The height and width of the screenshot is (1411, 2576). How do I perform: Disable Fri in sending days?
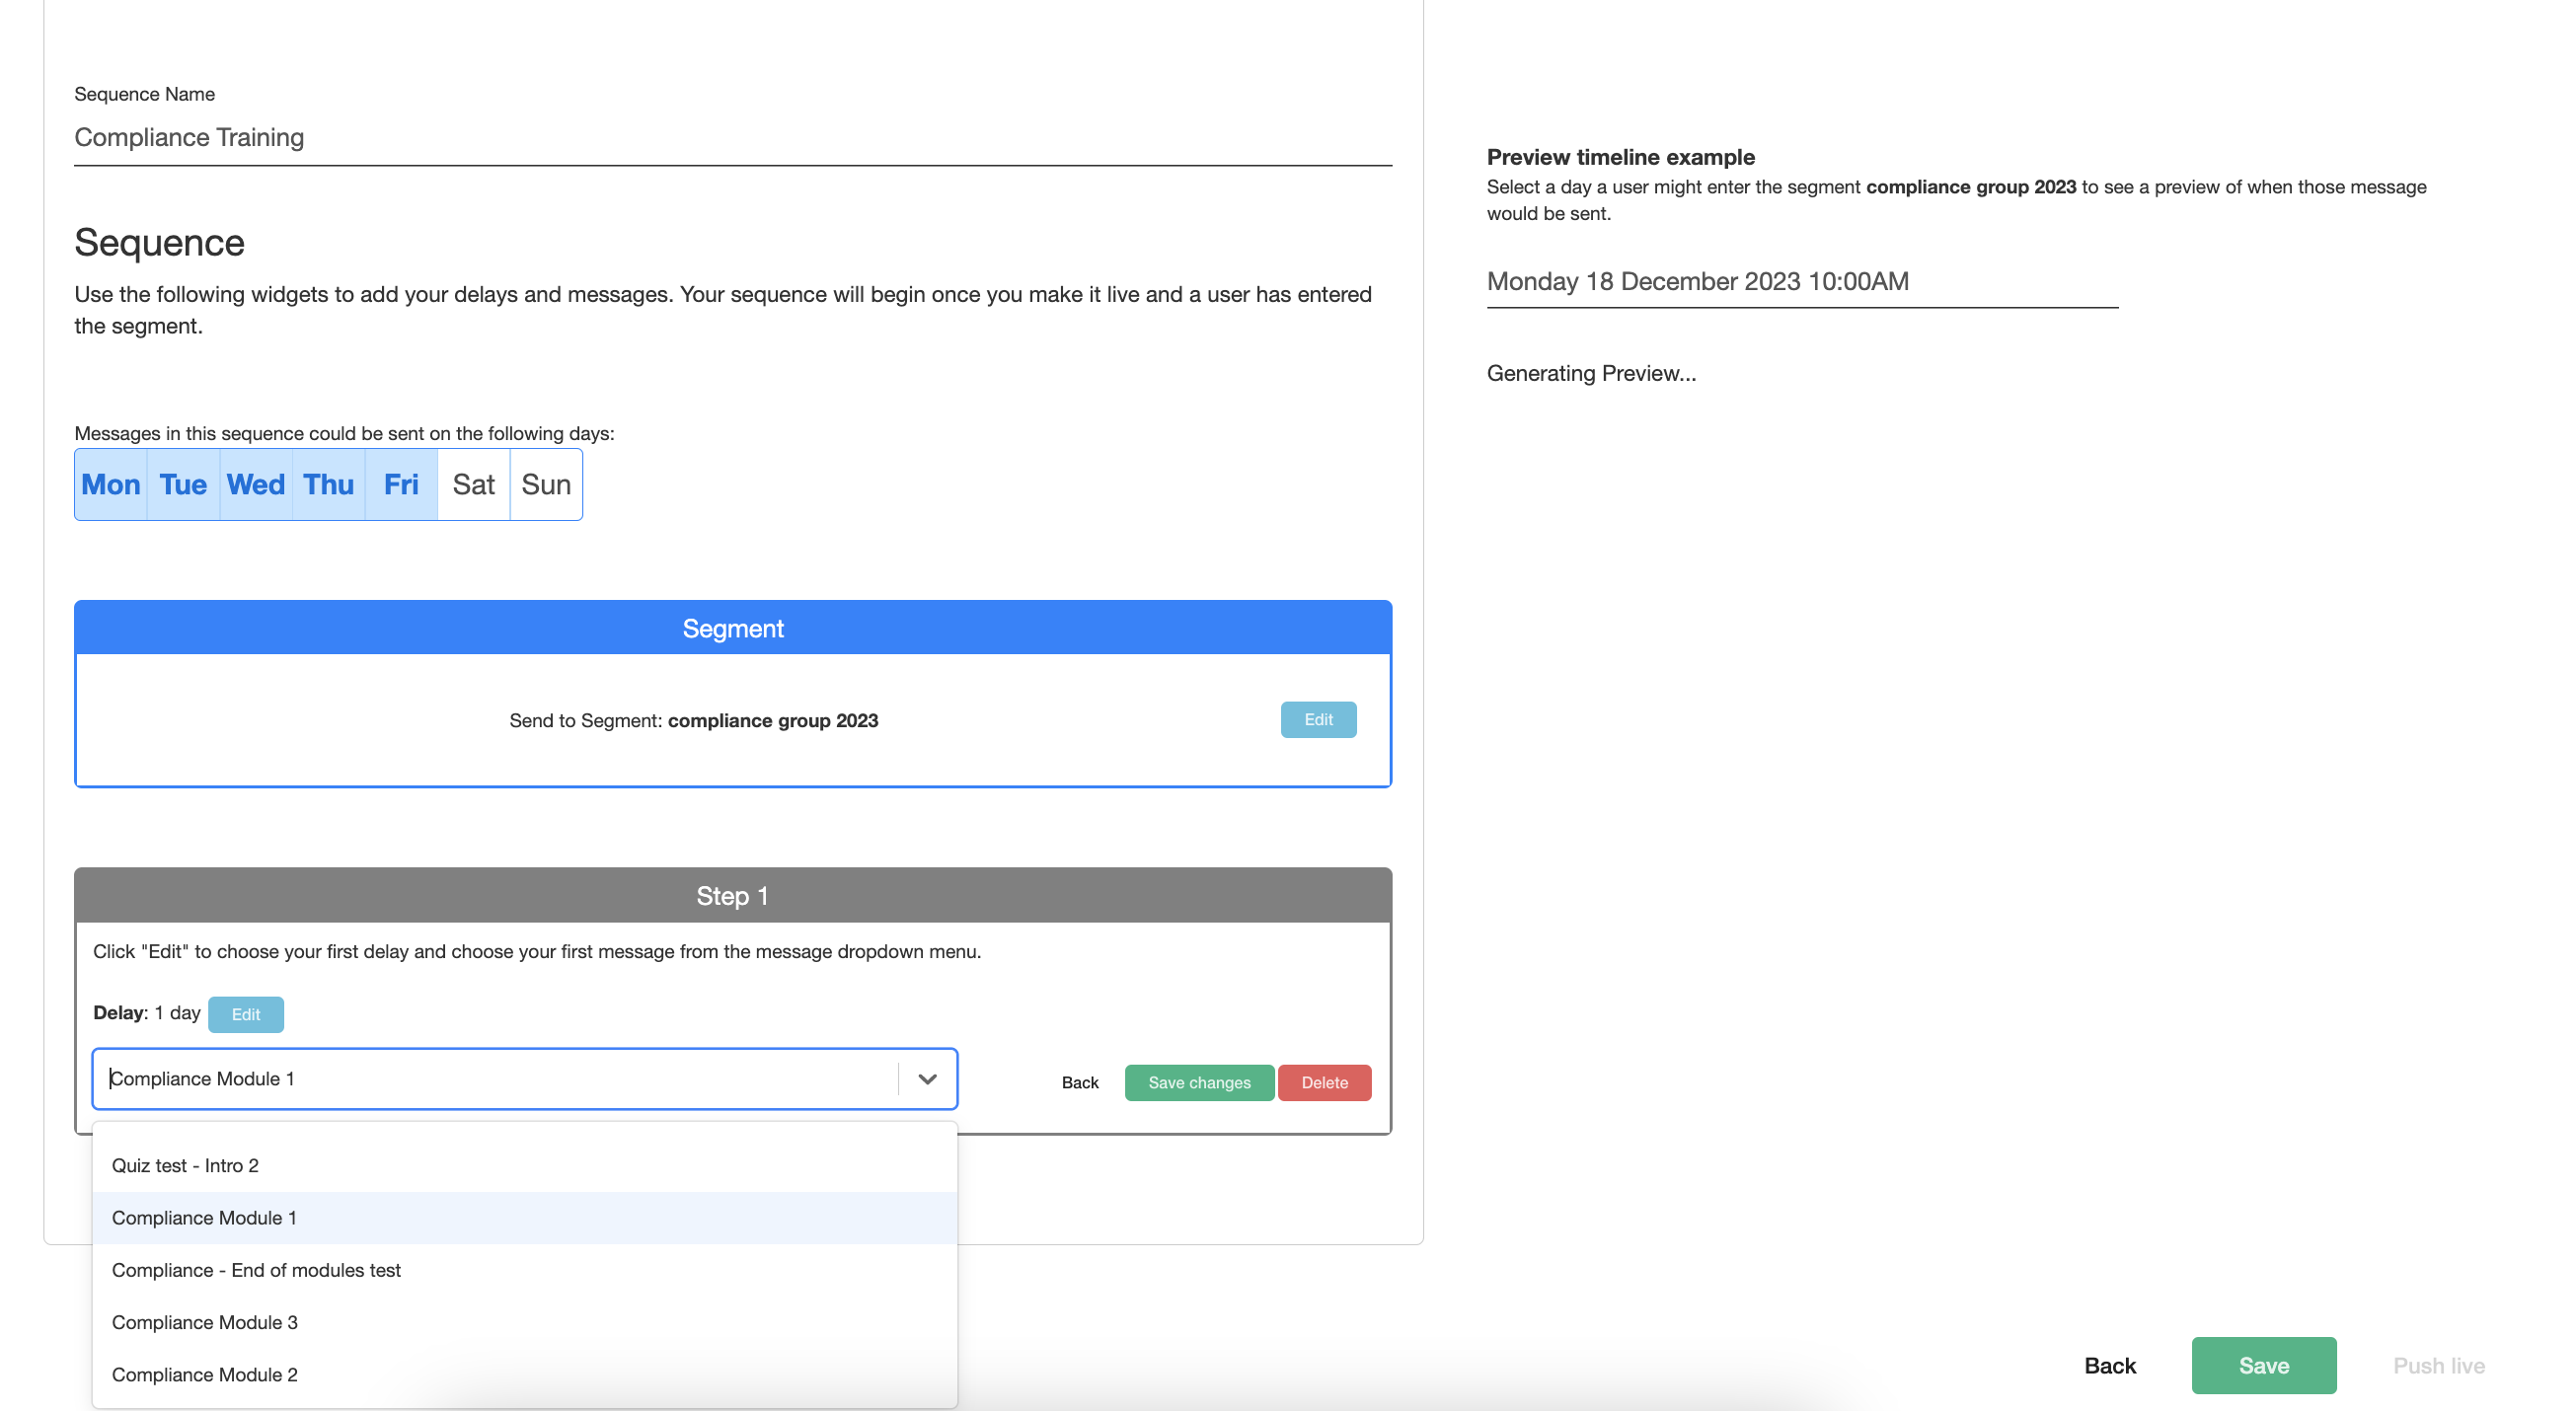401,484
